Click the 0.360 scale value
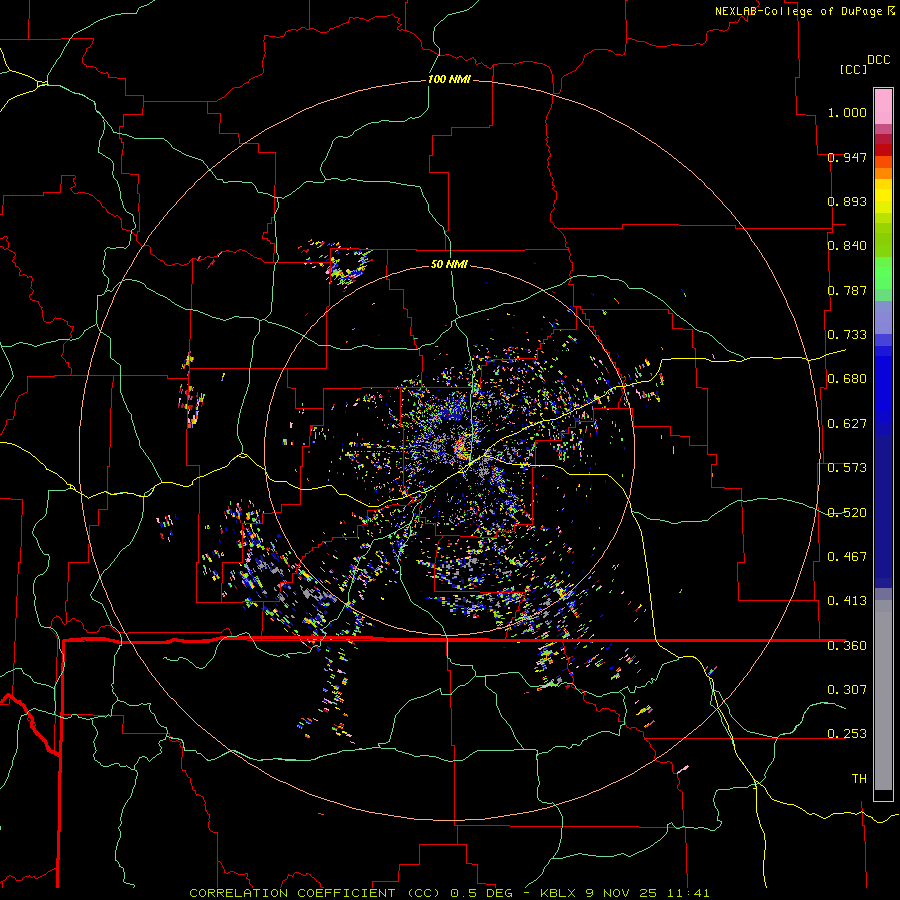The width and height of the screenshot is (900, 900). 847,646
